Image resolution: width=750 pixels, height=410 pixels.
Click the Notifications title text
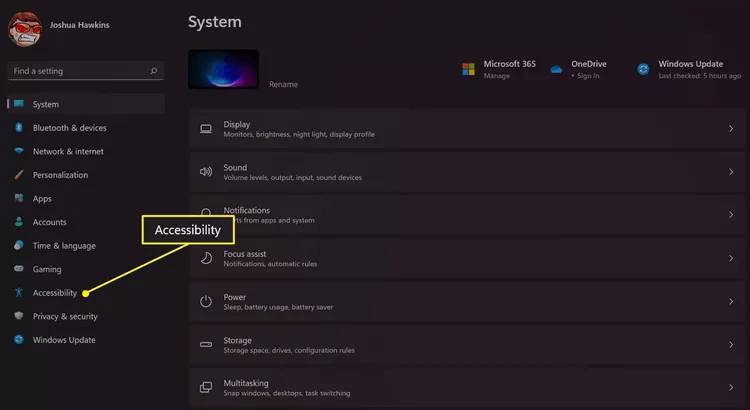[x=246, y=210]
